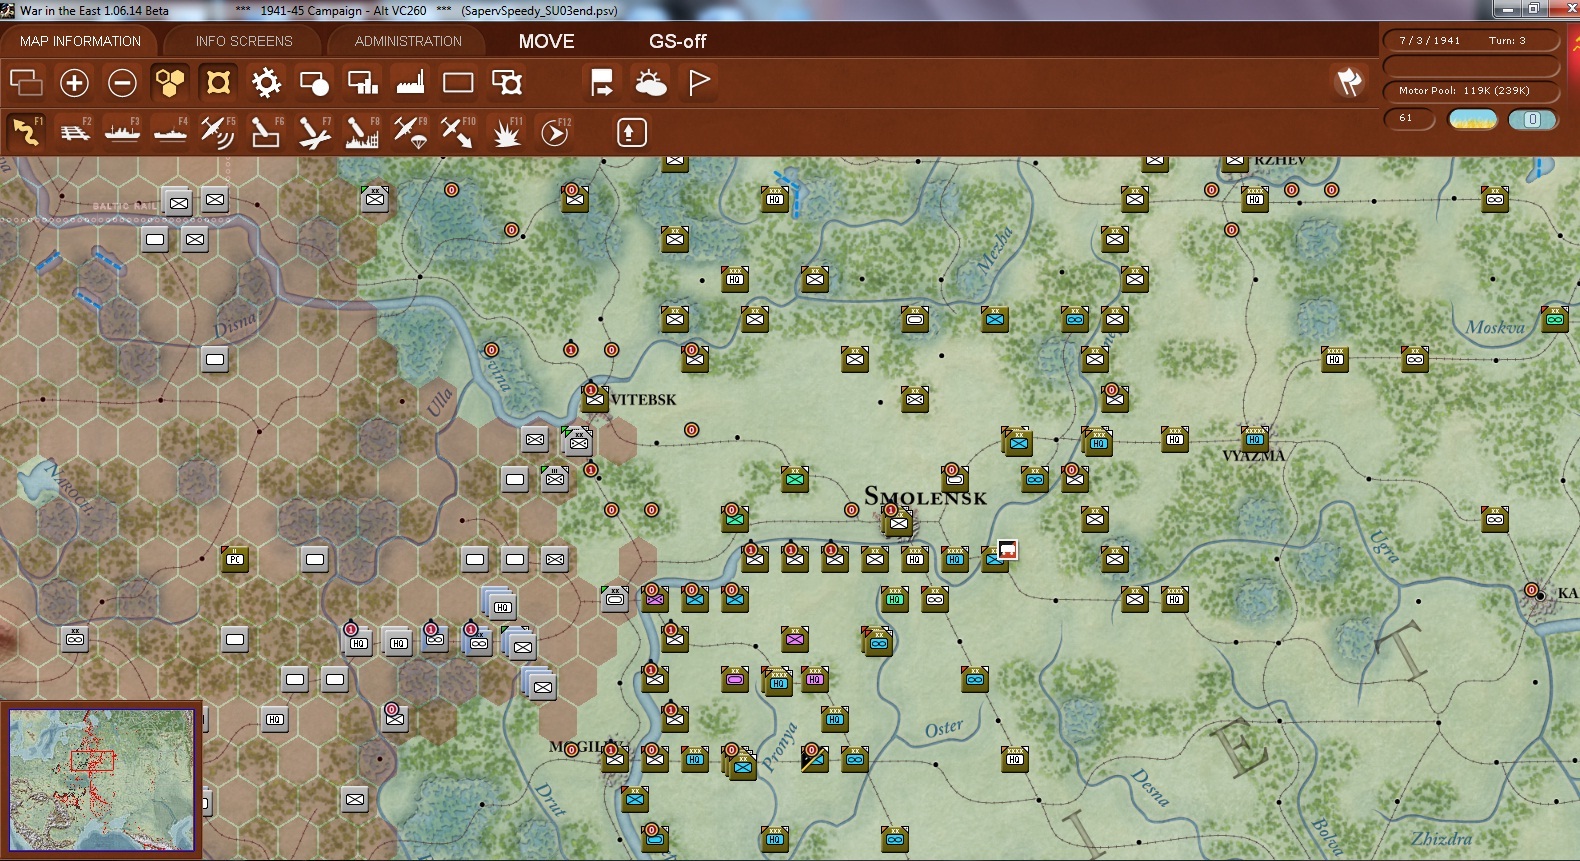Select the F11 explosion mode icon

pos(507,132)
